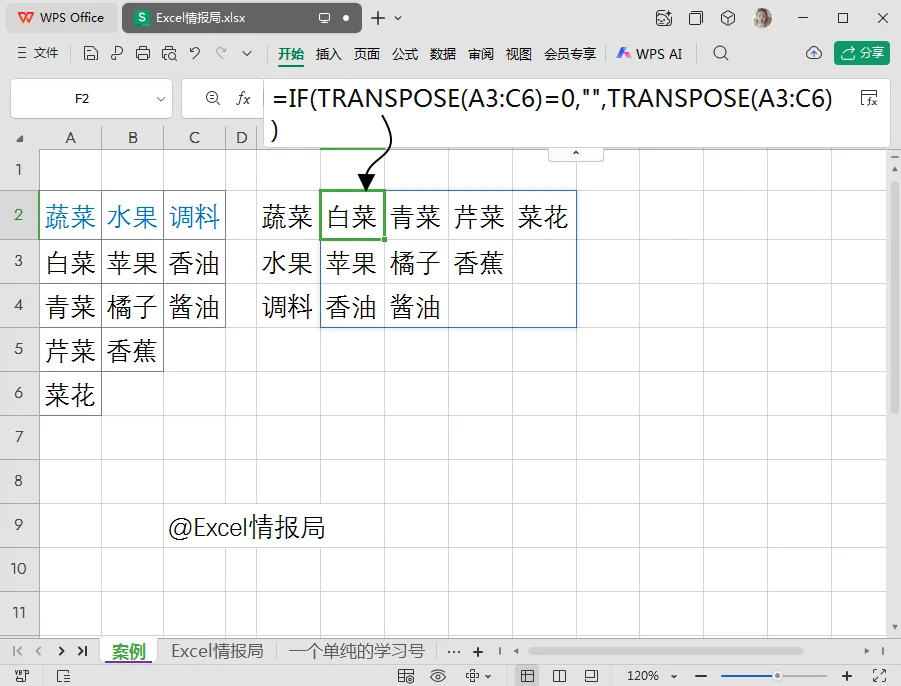Viewport: 901px width, 686px height.
Task: Click the cloud upload icon
Action: coord(814,53)
